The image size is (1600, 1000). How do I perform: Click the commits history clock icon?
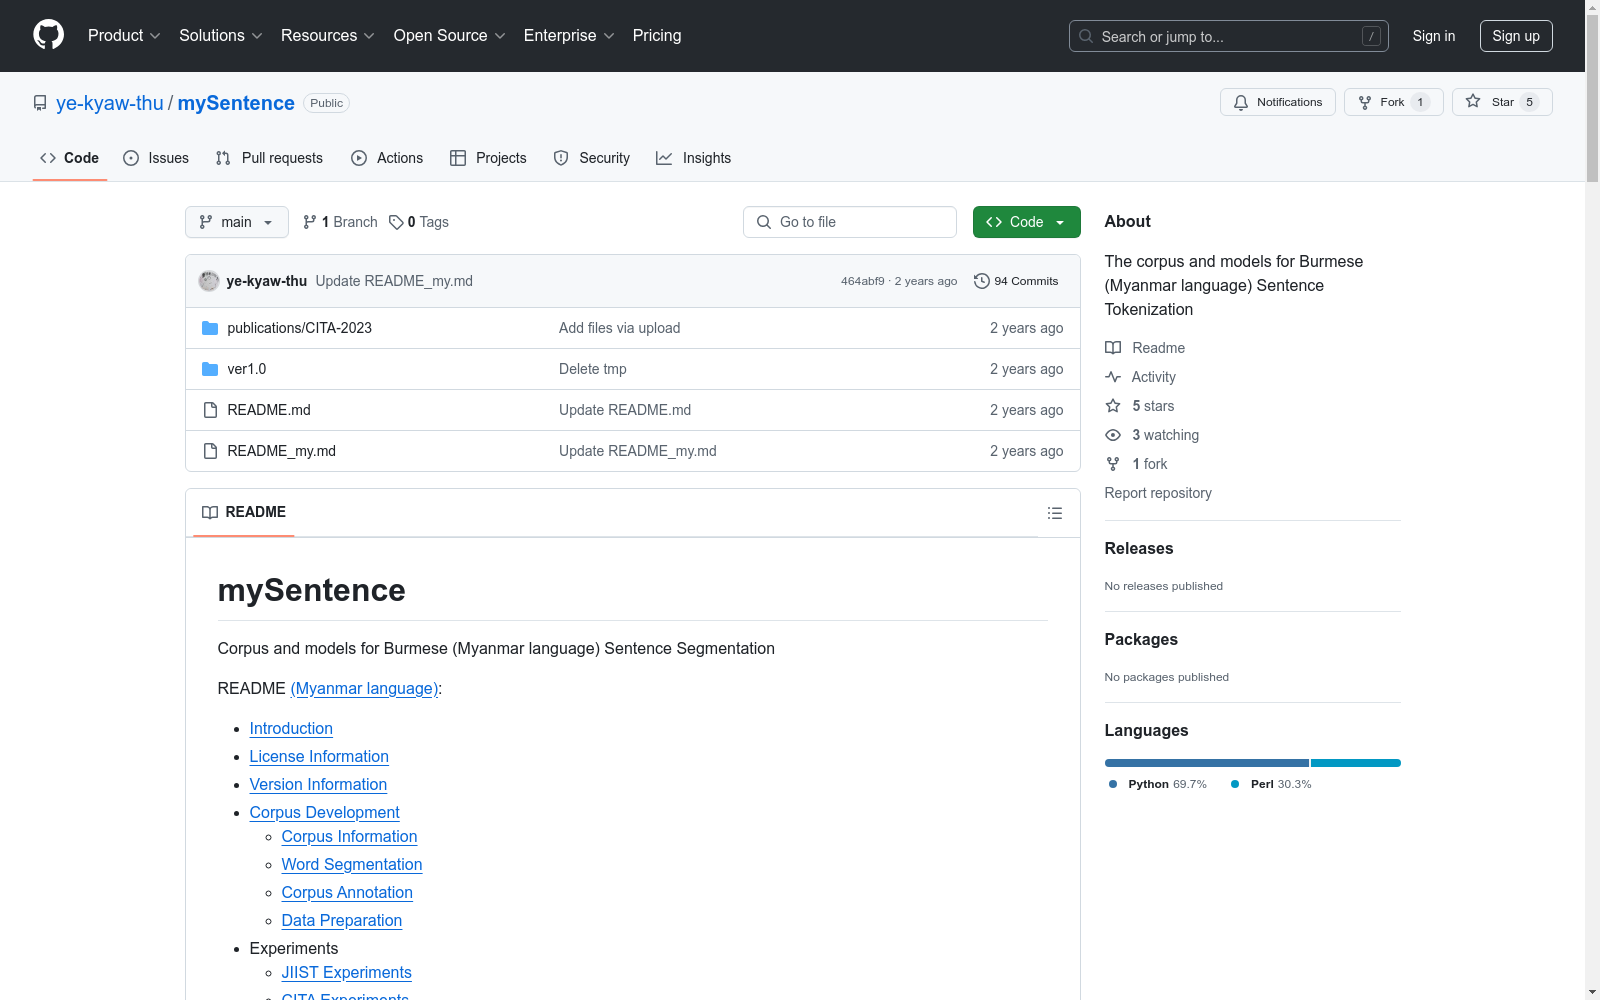tap(982, 281)
